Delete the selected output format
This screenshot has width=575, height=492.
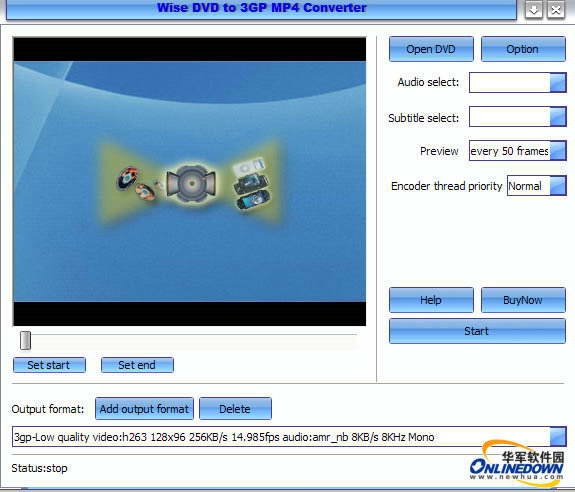(235, 409)
